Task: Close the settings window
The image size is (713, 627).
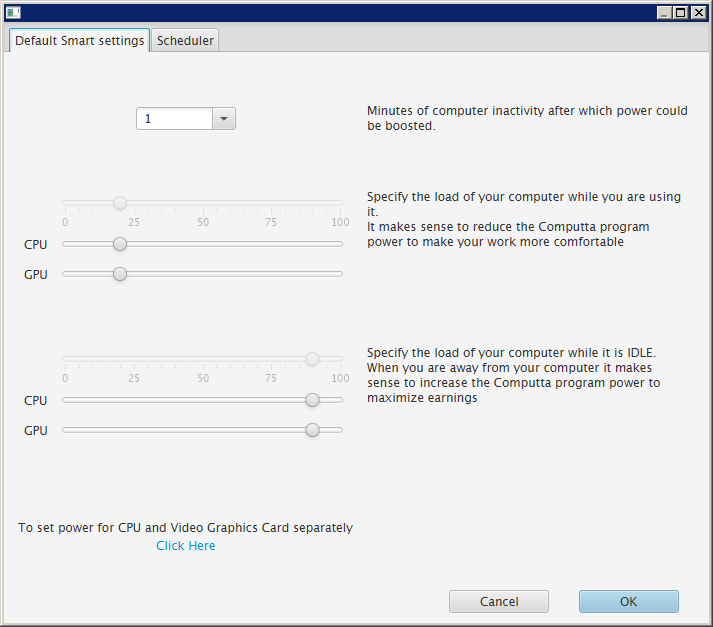Action: pos(698,13)
